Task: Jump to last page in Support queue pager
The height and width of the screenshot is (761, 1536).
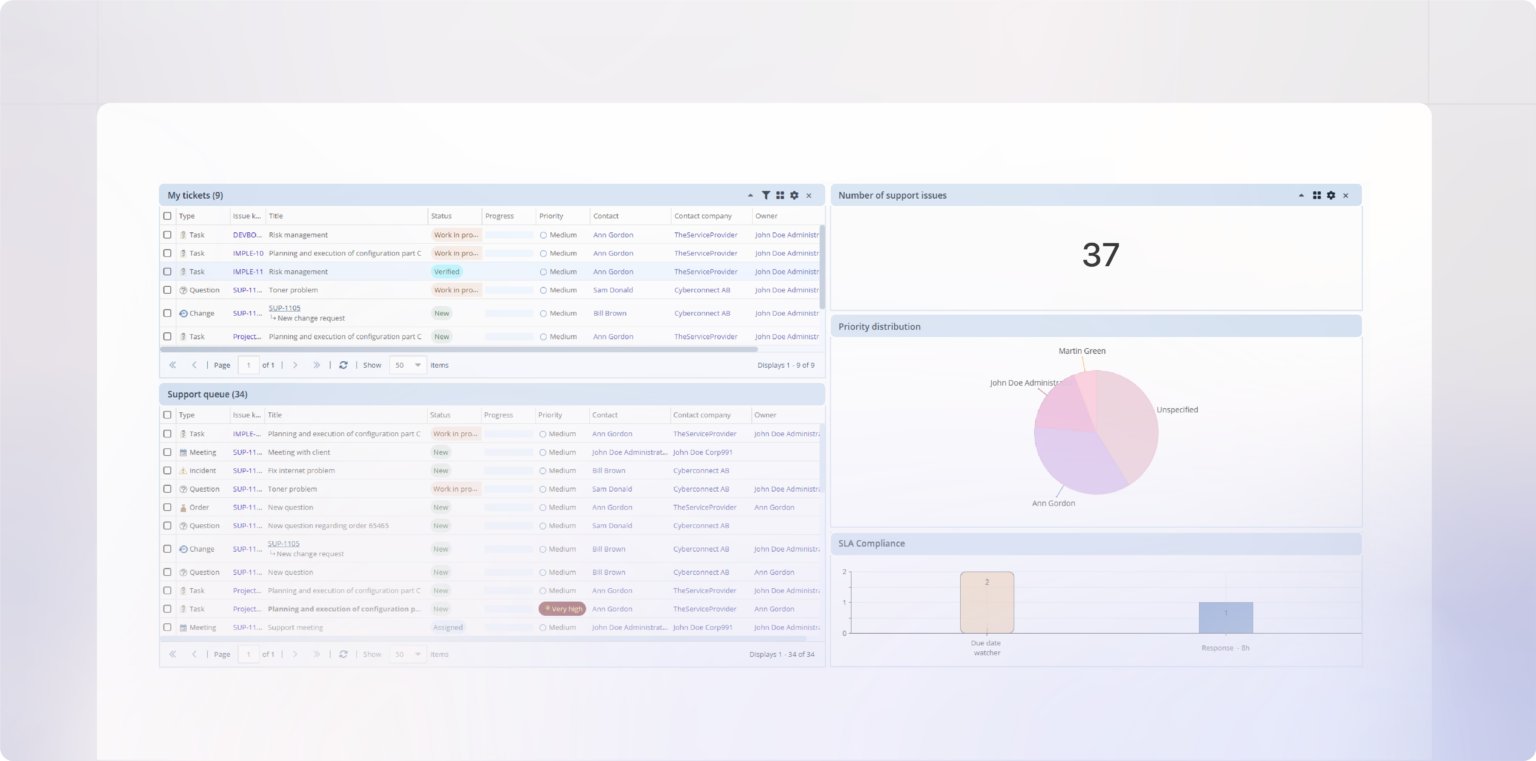Action: click(317, 654)
